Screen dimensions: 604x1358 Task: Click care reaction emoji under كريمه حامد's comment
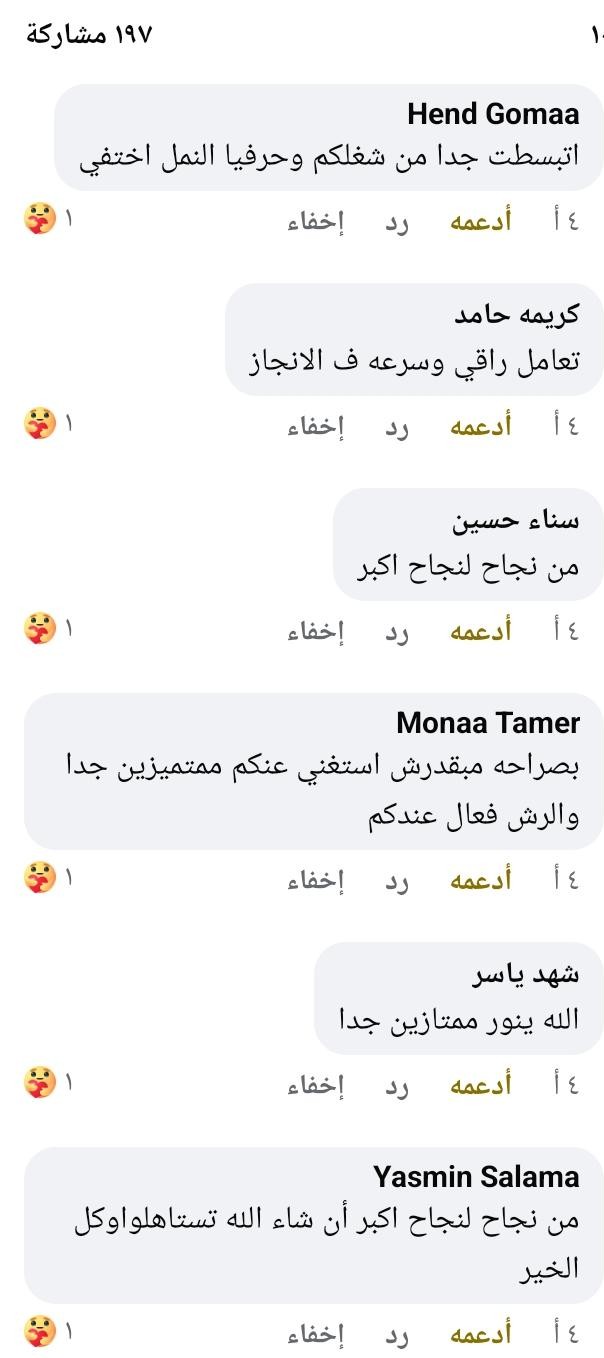pos(40,424)
